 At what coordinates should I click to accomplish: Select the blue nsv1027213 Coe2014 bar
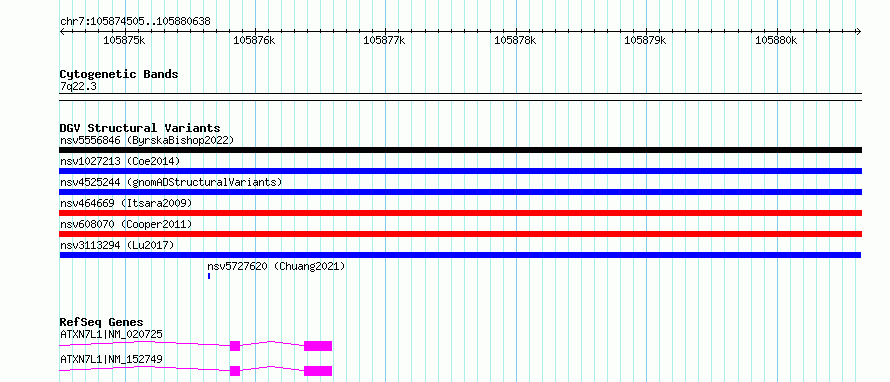[460, 171]
